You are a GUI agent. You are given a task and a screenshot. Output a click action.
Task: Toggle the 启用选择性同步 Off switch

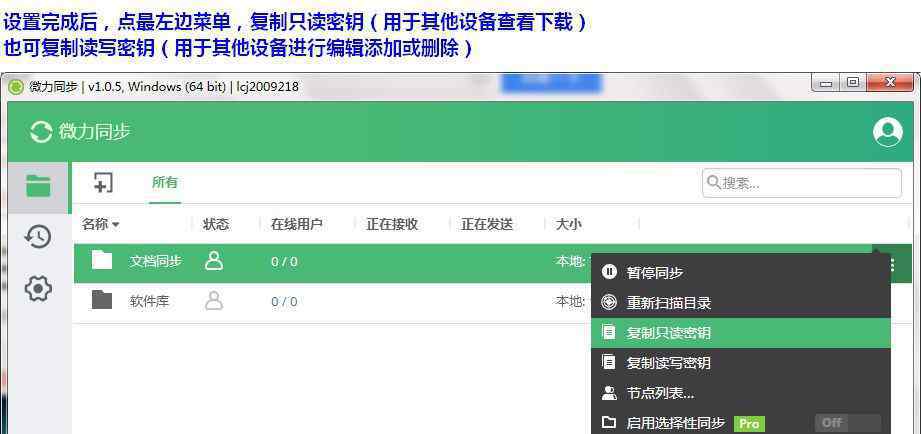point(848,423)
